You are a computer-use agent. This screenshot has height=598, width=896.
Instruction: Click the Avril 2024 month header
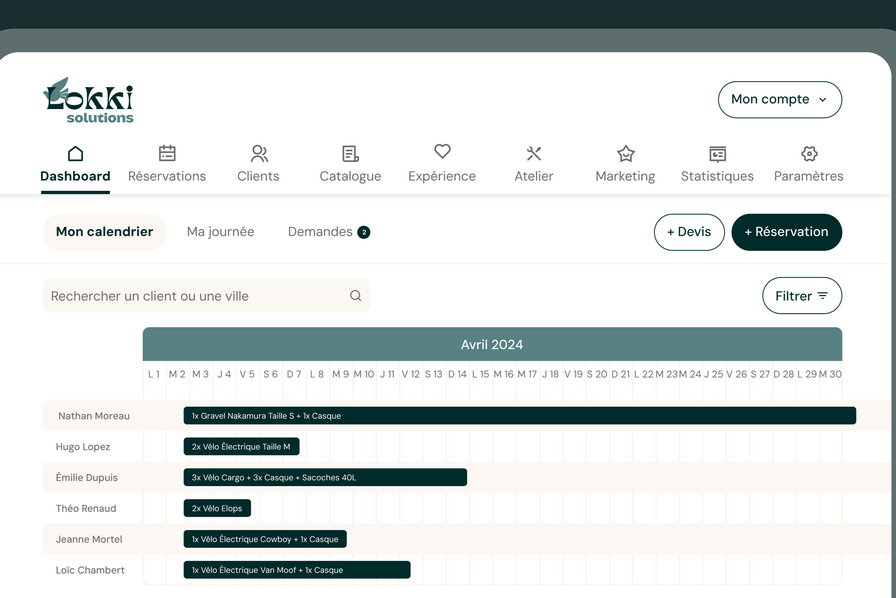492,345
